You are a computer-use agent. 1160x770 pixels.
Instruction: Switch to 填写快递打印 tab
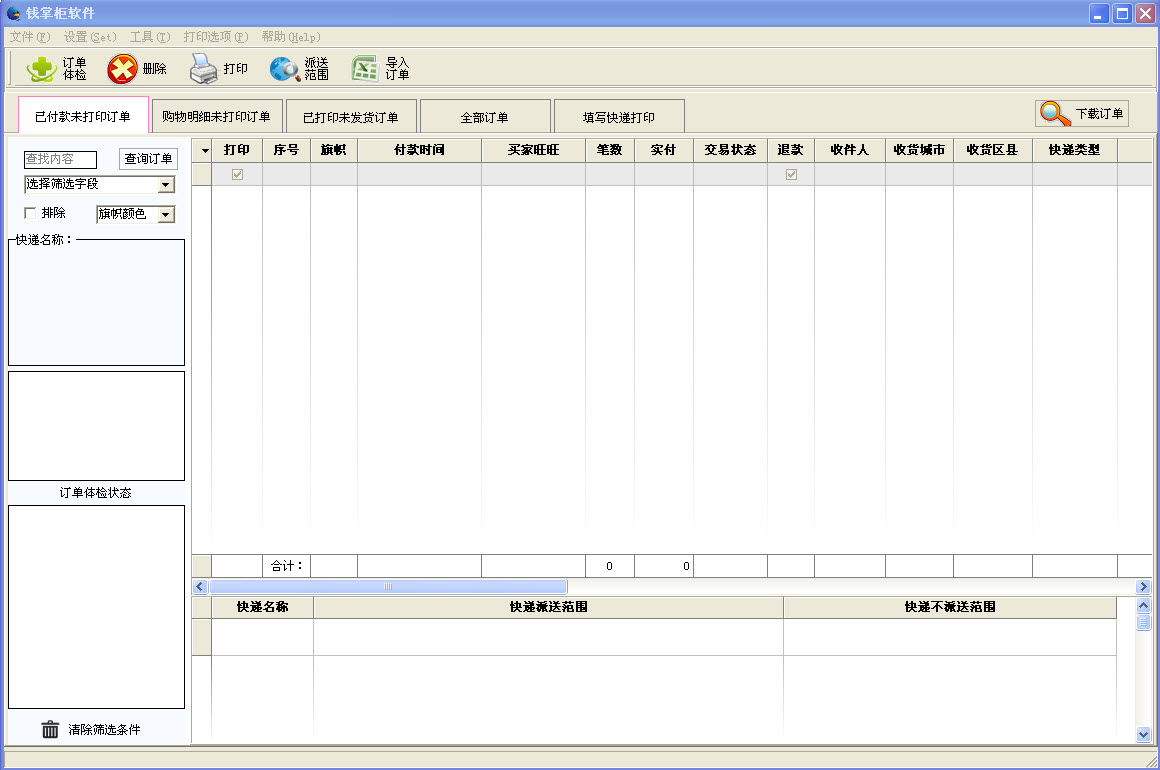(x=618, y=117)
